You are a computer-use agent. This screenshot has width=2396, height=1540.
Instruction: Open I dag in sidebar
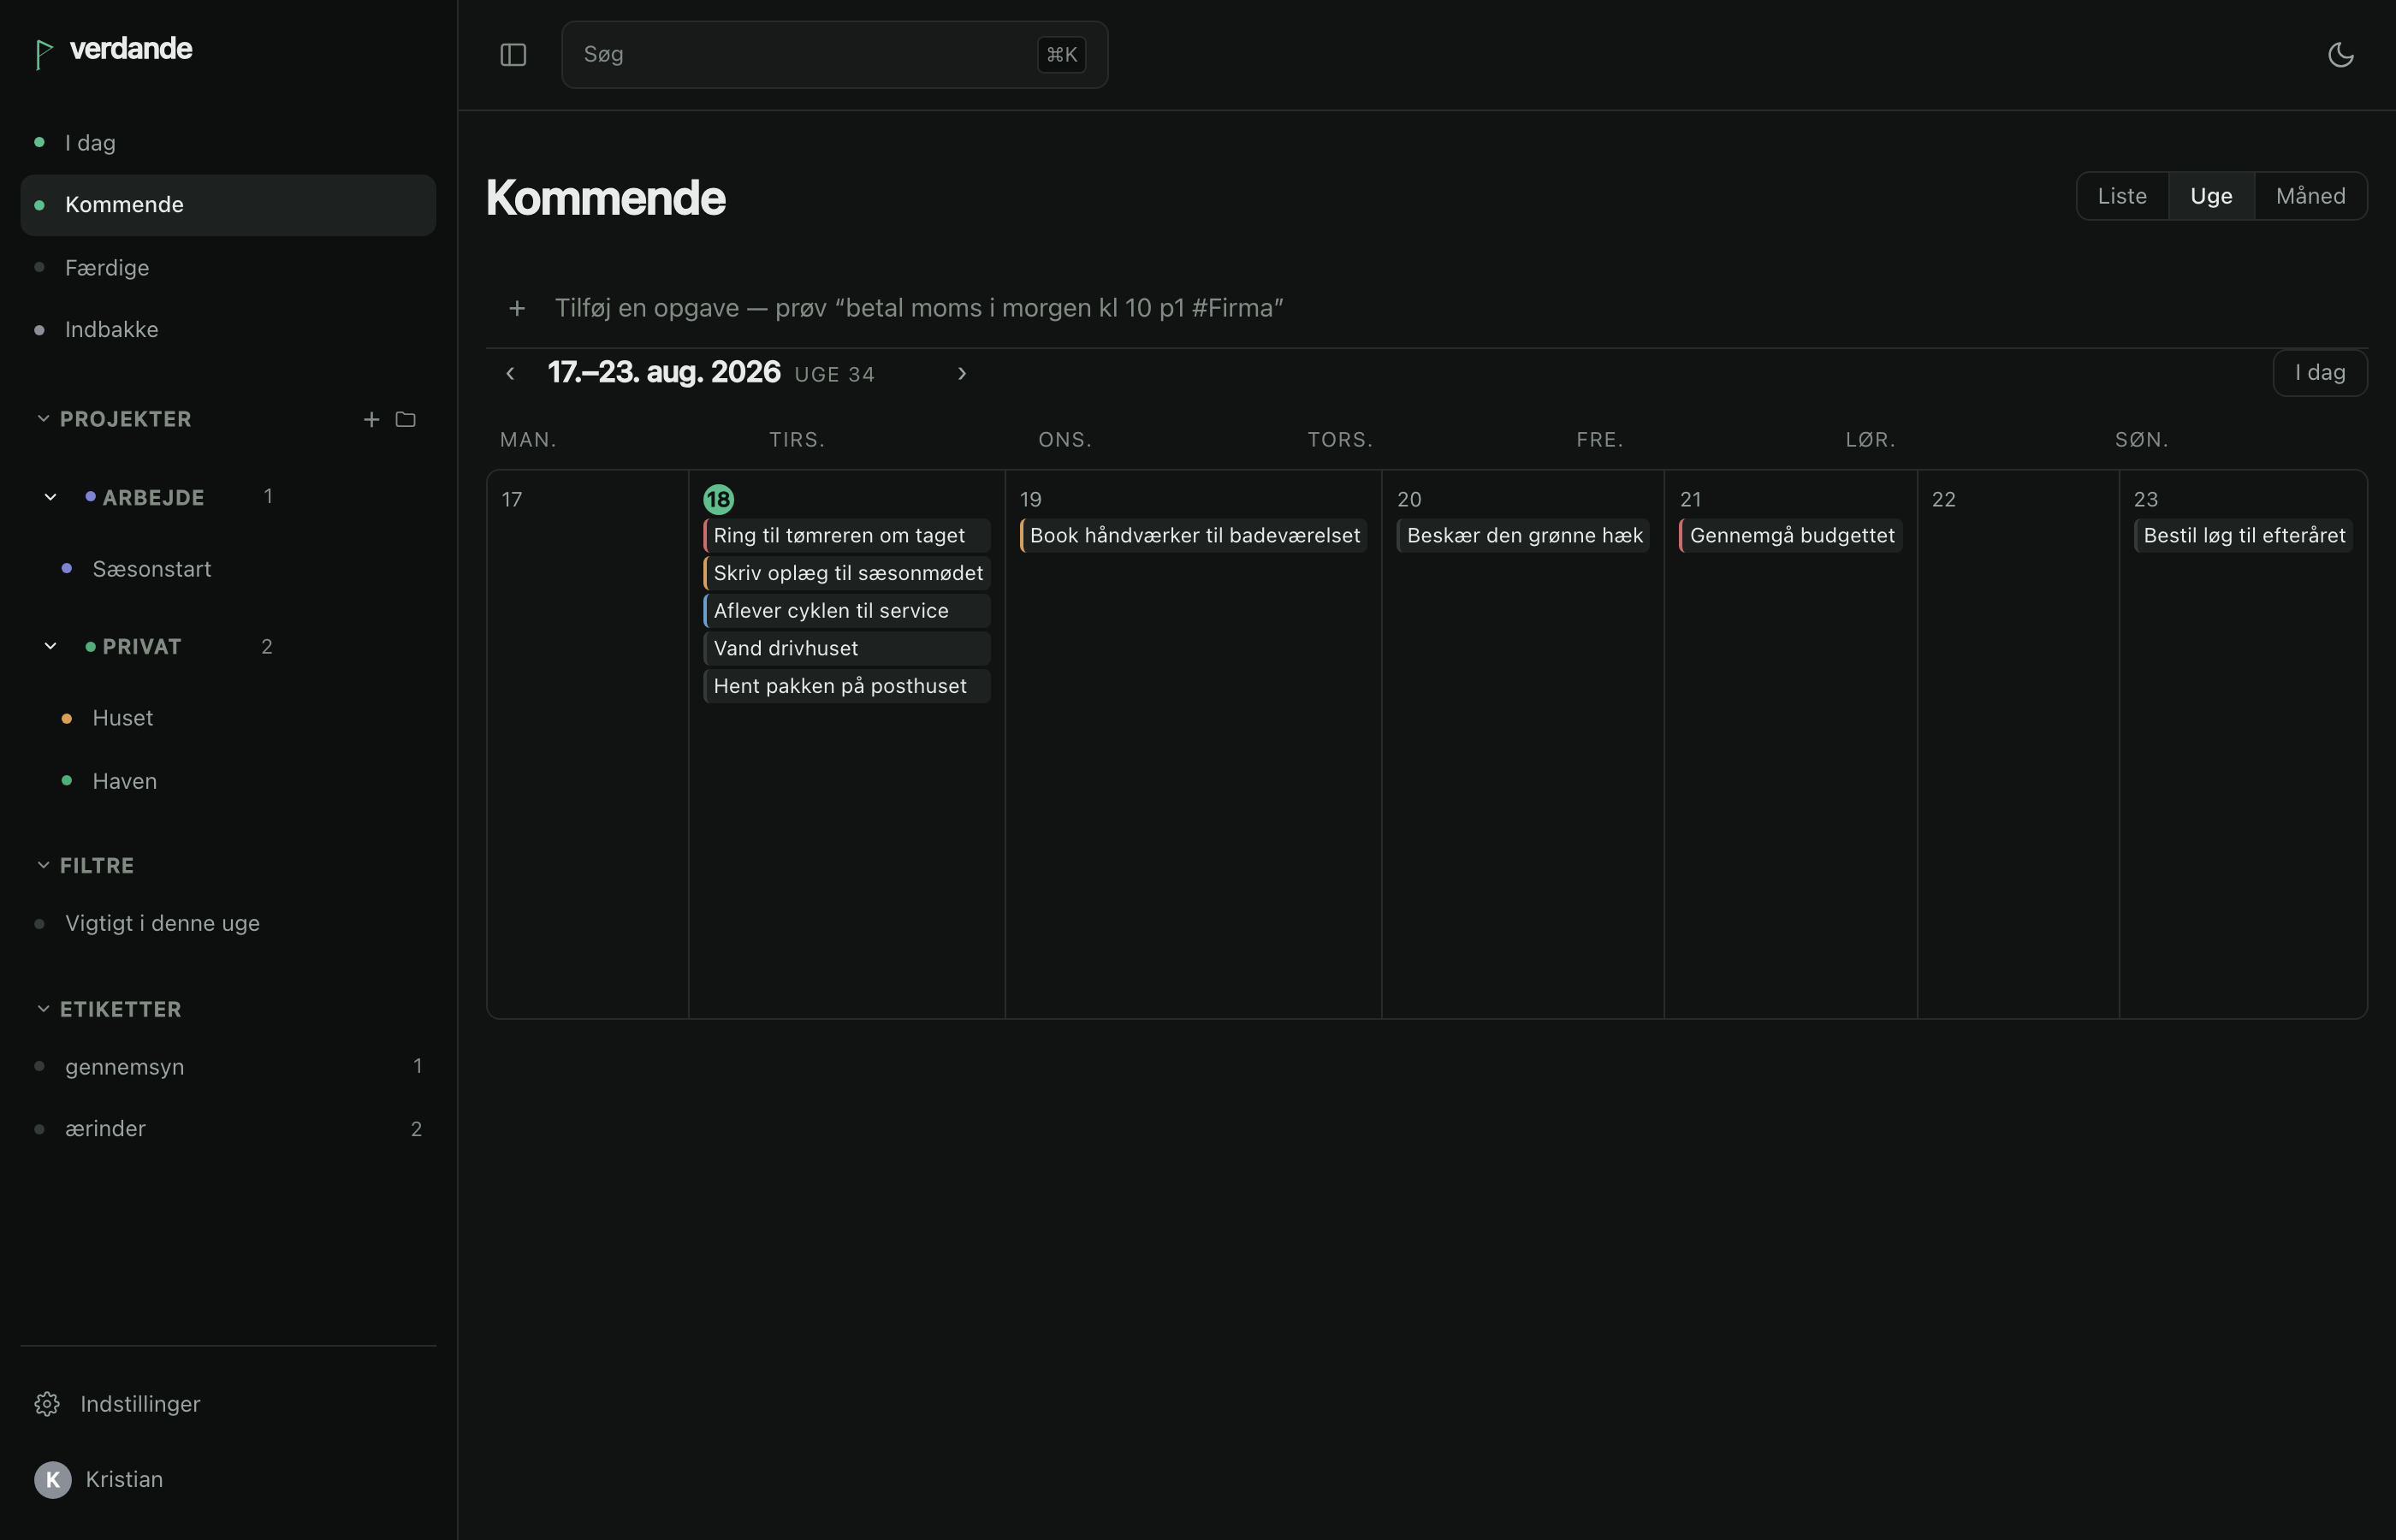(x=228, y=143)
